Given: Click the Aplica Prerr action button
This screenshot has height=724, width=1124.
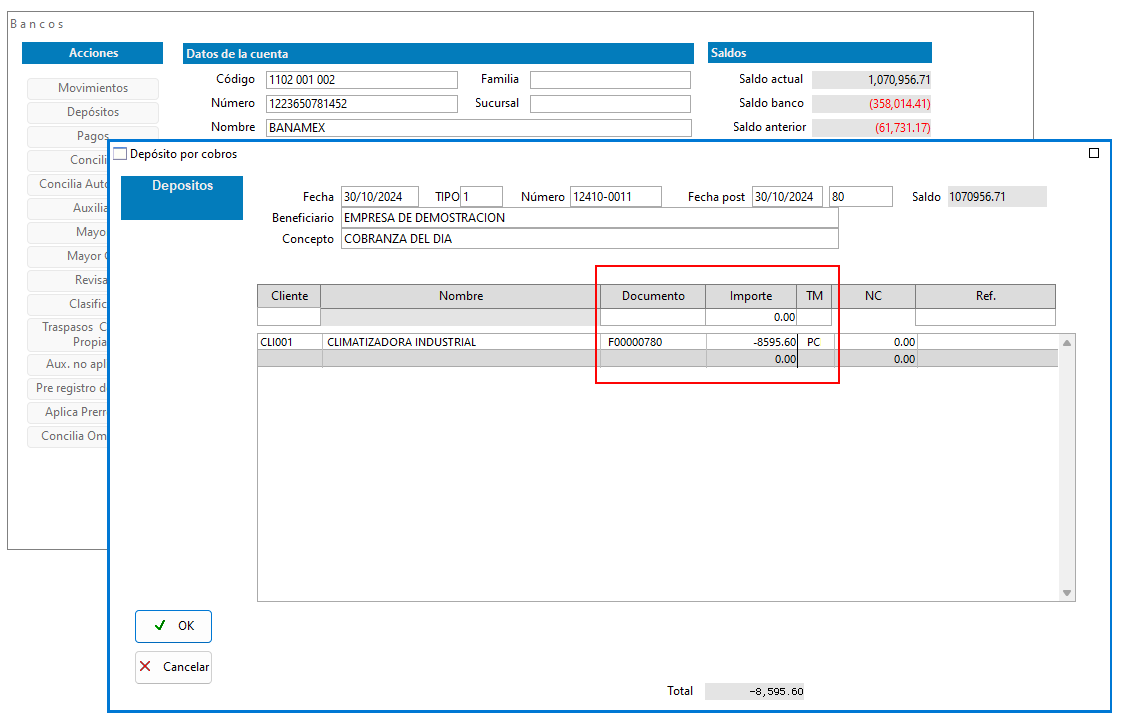Looking at the screenshot, I should 69,411.
